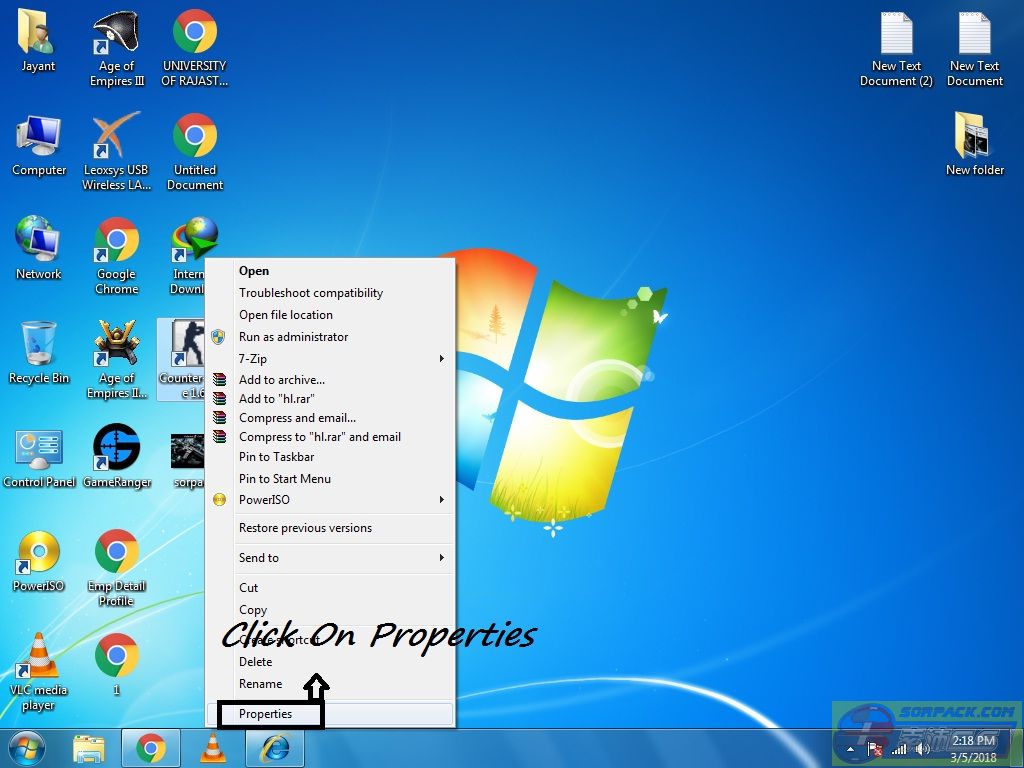Show hidden system tray icons arrow

pos(850,748)
